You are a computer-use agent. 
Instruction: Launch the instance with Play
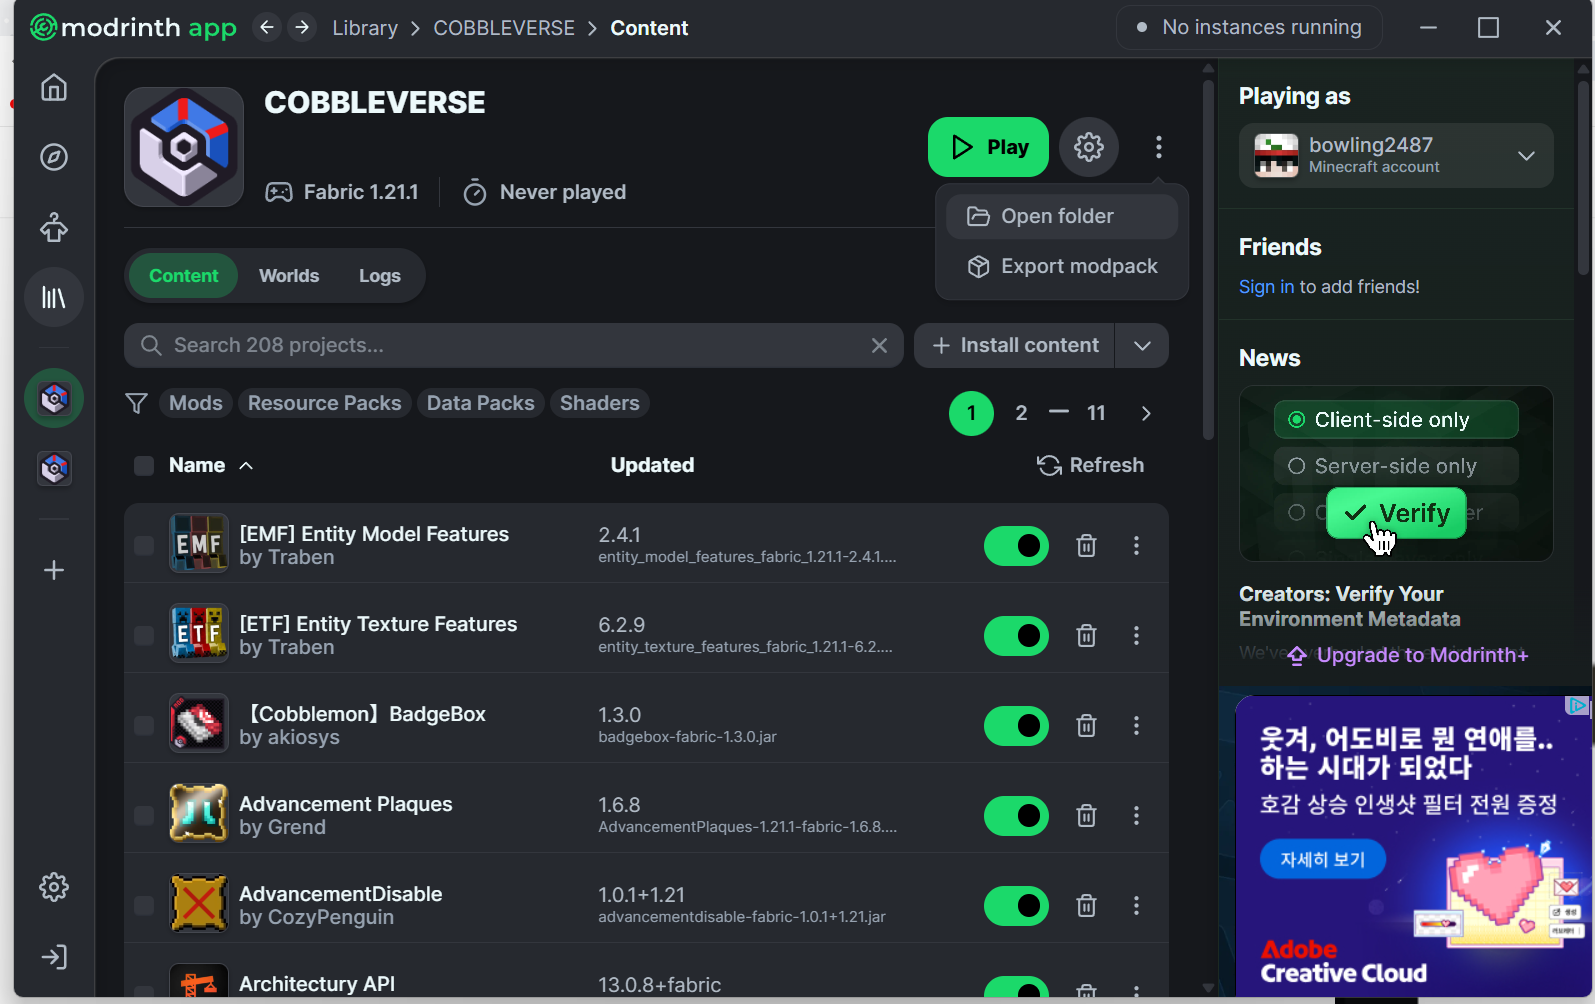pos(988,147)
